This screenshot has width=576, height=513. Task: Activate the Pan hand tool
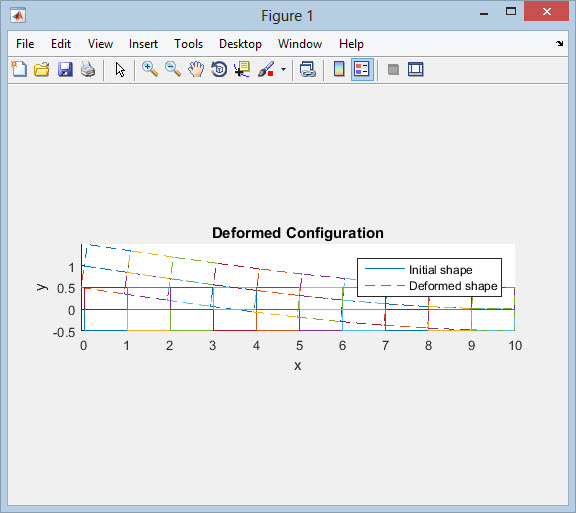[x=196, y=69]
